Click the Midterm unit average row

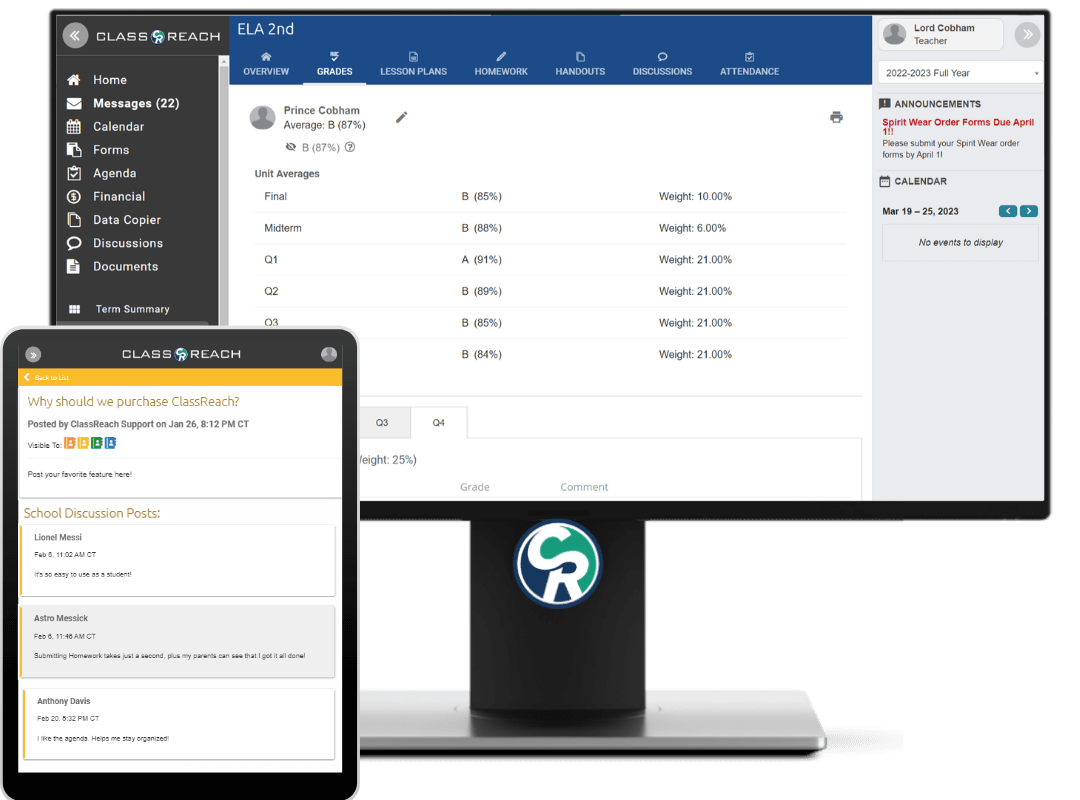[550, 228]
